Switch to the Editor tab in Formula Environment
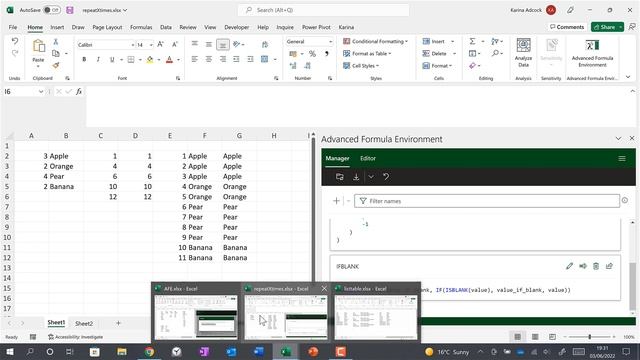 368,158
